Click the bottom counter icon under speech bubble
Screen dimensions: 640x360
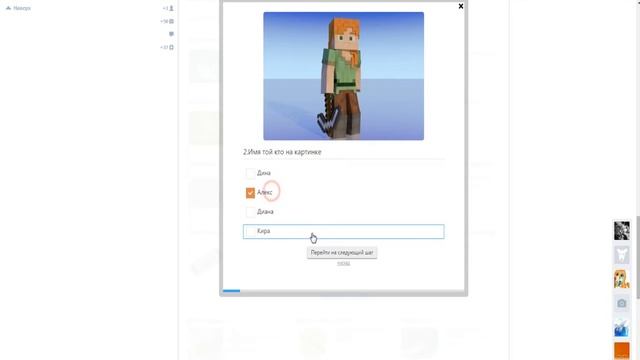tap(171, 47)
